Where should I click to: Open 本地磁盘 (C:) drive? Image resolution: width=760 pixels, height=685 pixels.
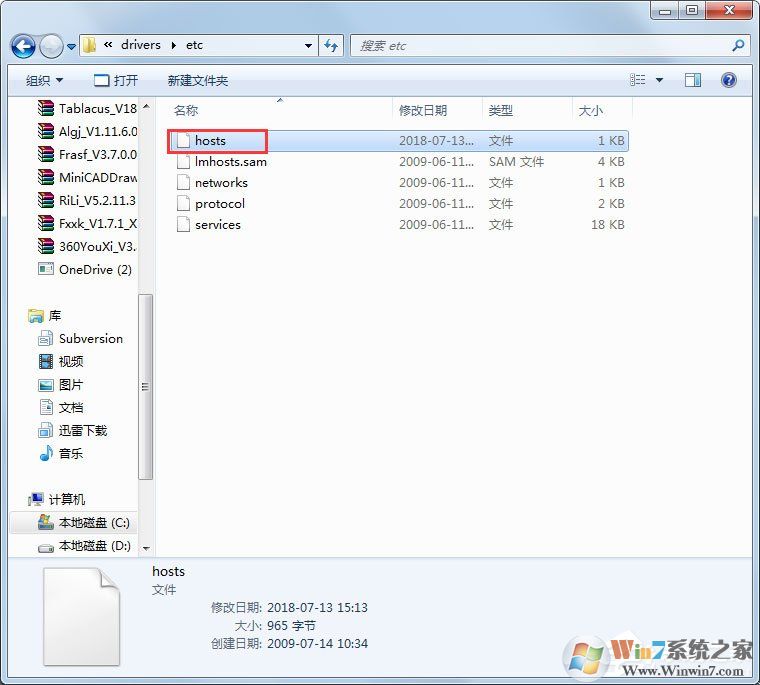pos(84,523)
